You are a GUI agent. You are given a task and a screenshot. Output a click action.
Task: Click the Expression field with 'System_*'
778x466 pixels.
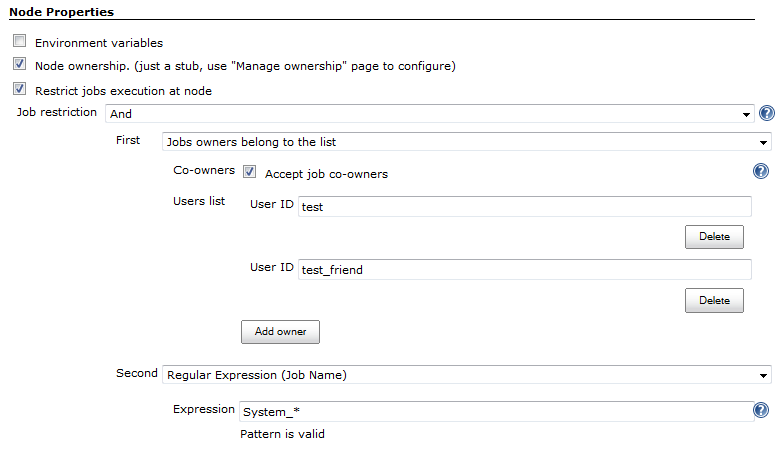pyautogui.click(x=496, y=411)
